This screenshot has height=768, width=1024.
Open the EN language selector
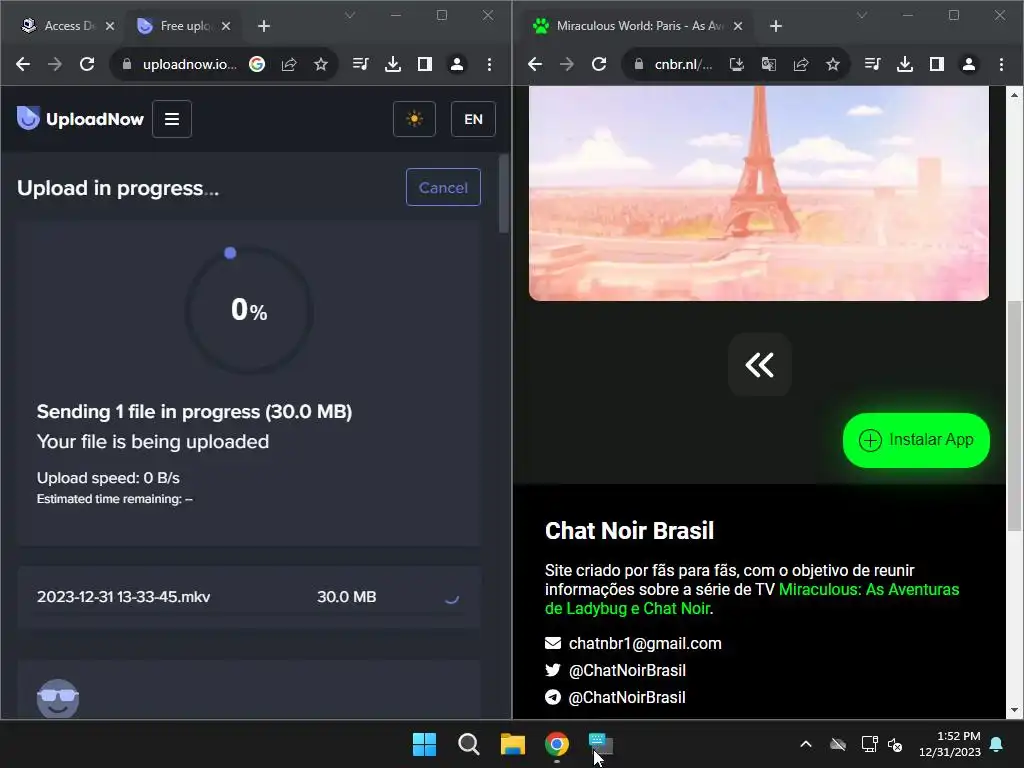[473, 119]
